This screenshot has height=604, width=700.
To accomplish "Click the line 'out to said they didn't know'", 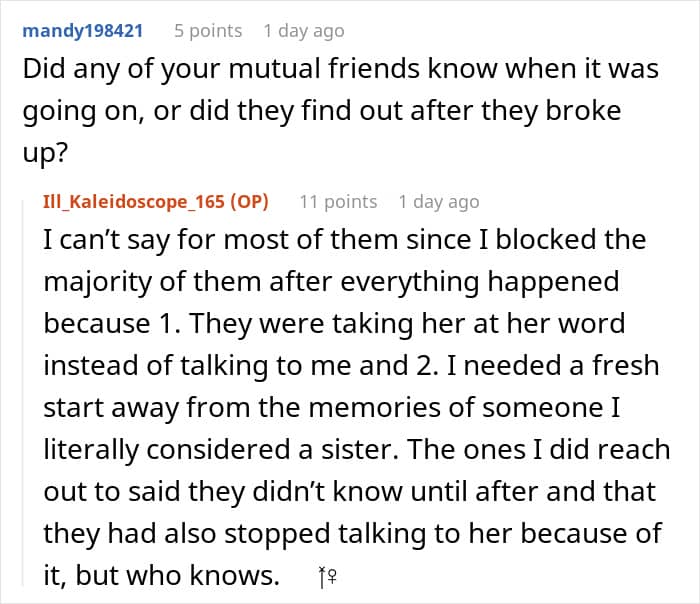I will coord(350,492).
